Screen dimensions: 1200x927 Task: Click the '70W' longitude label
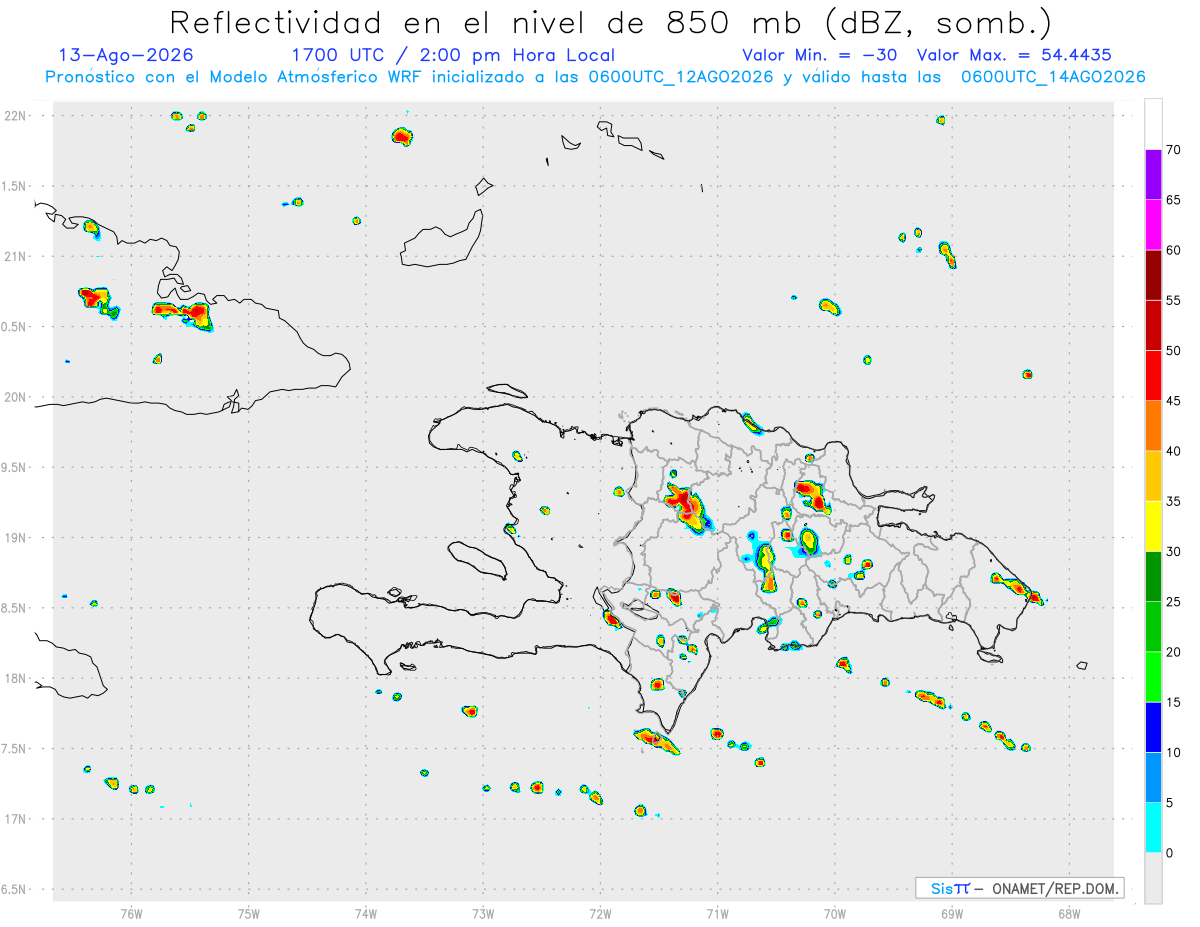coord(835,914)
